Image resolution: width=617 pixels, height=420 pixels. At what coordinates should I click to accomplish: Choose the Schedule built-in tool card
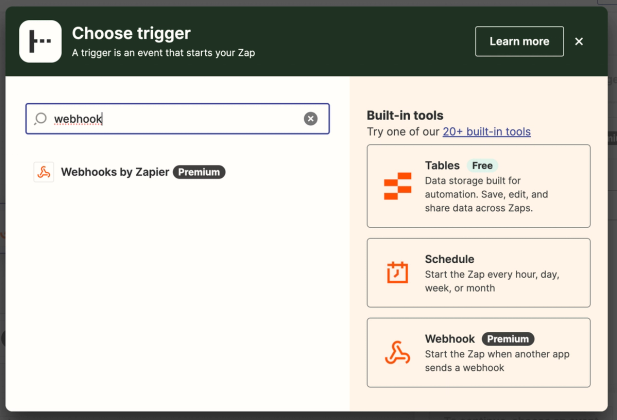(x=478, y=272)
